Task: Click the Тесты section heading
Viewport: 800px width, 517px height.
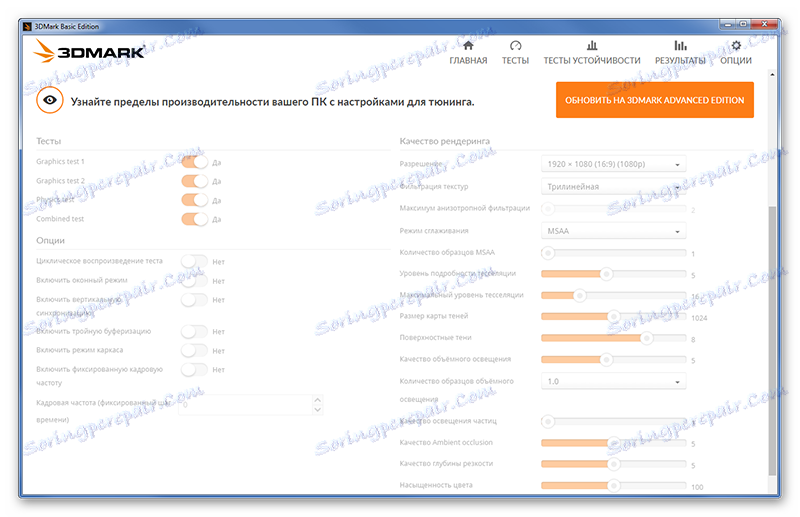Action: 48,141
